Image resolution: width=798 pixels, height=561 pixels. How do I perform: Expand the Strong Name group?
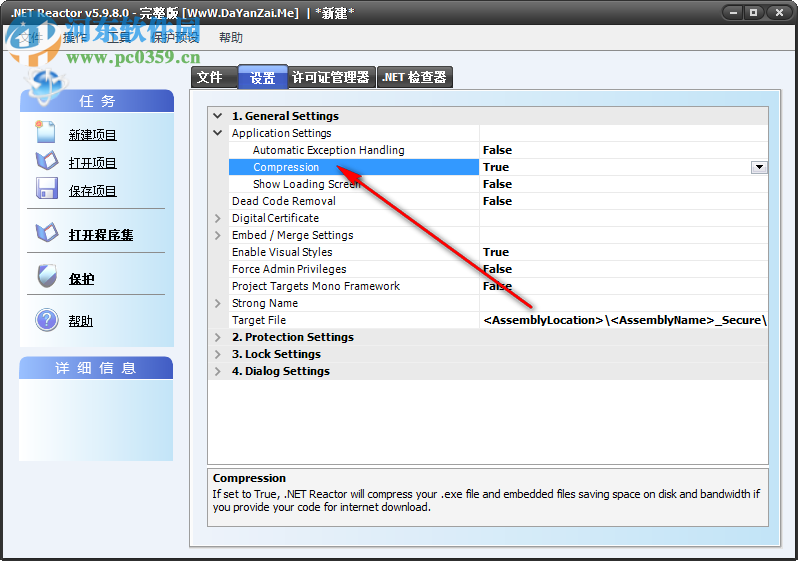point(218,303)
